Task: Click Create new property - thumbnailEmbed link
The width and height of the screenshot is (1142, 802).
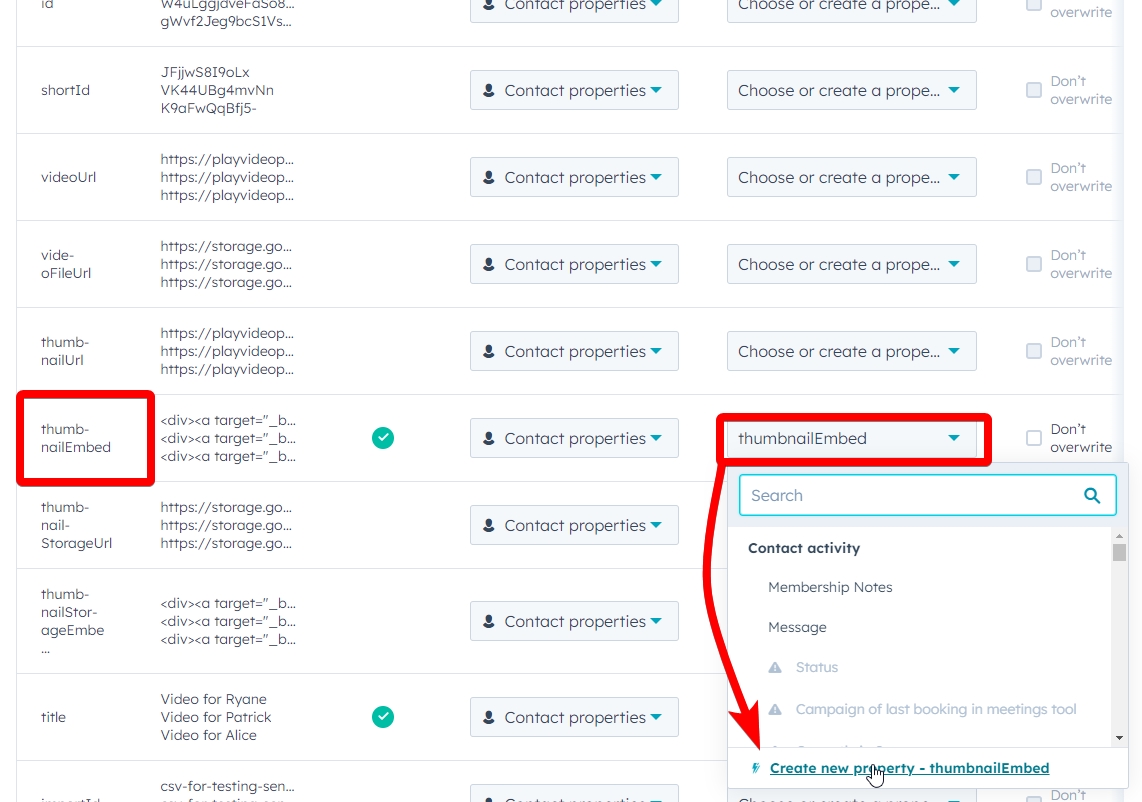Action: [909, 768]
